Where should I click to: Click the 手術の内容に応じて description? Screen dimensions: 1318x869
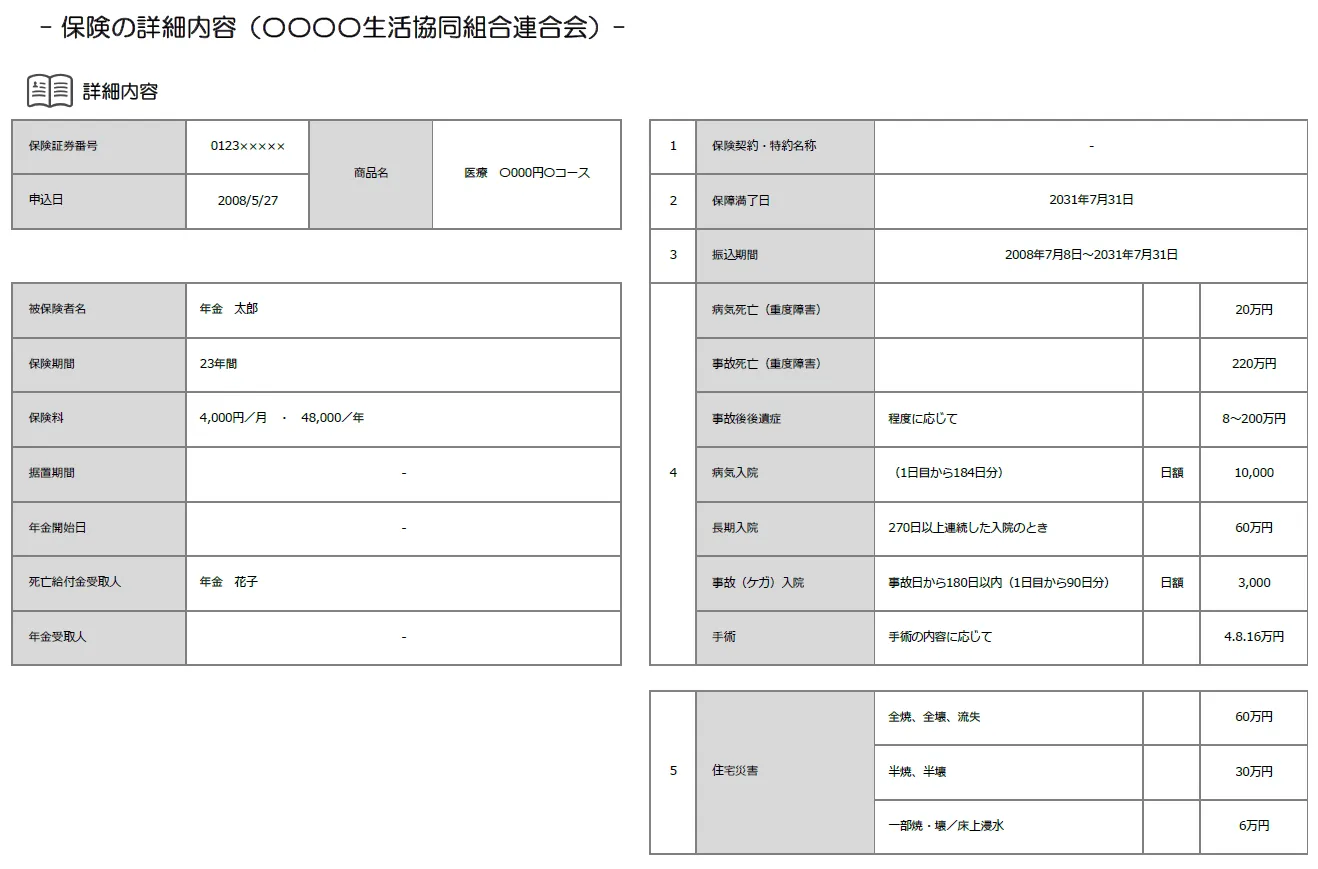click(x=940, y=637)
